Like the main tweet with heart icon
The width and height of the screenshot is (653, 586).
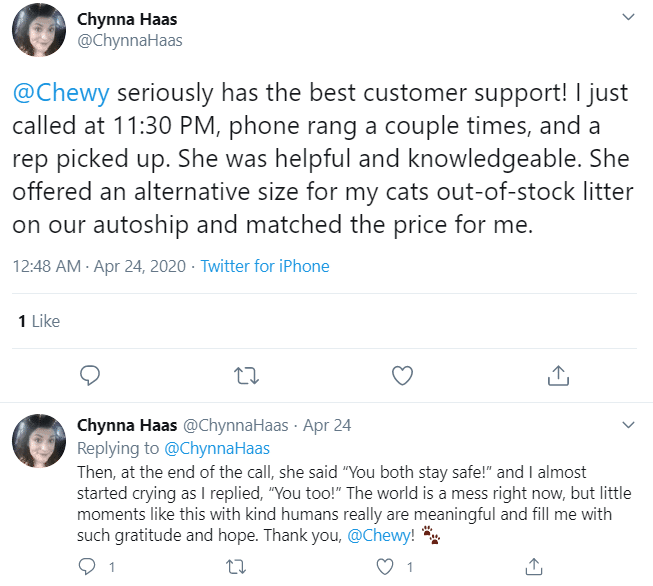click(x=402, y=376)
